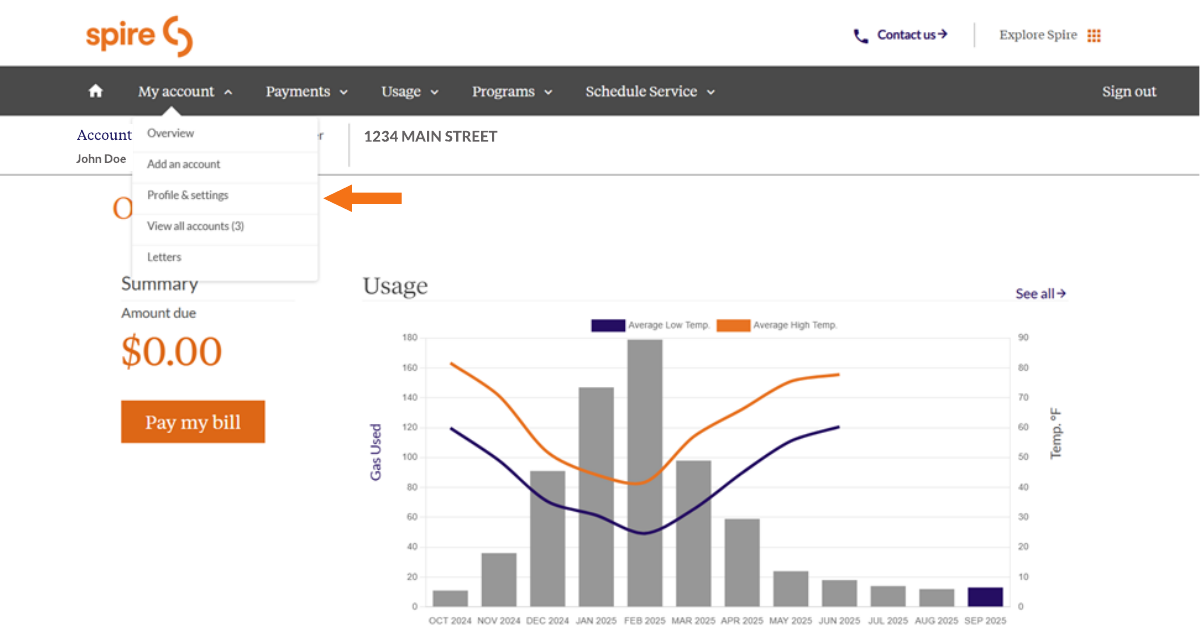
Task: Expand the Payments dropdown
Action: (306, 91)
